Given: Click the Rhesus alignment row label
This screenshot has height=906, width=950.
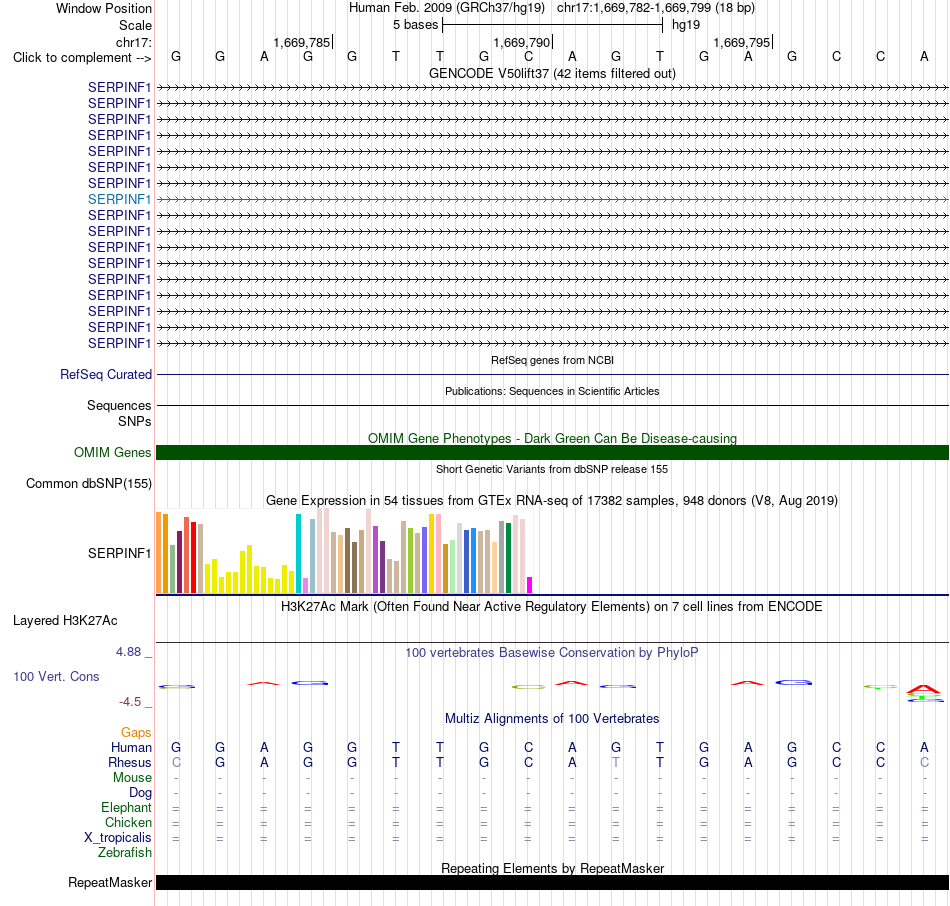Looking at the screenshot, I should [130, 762].
